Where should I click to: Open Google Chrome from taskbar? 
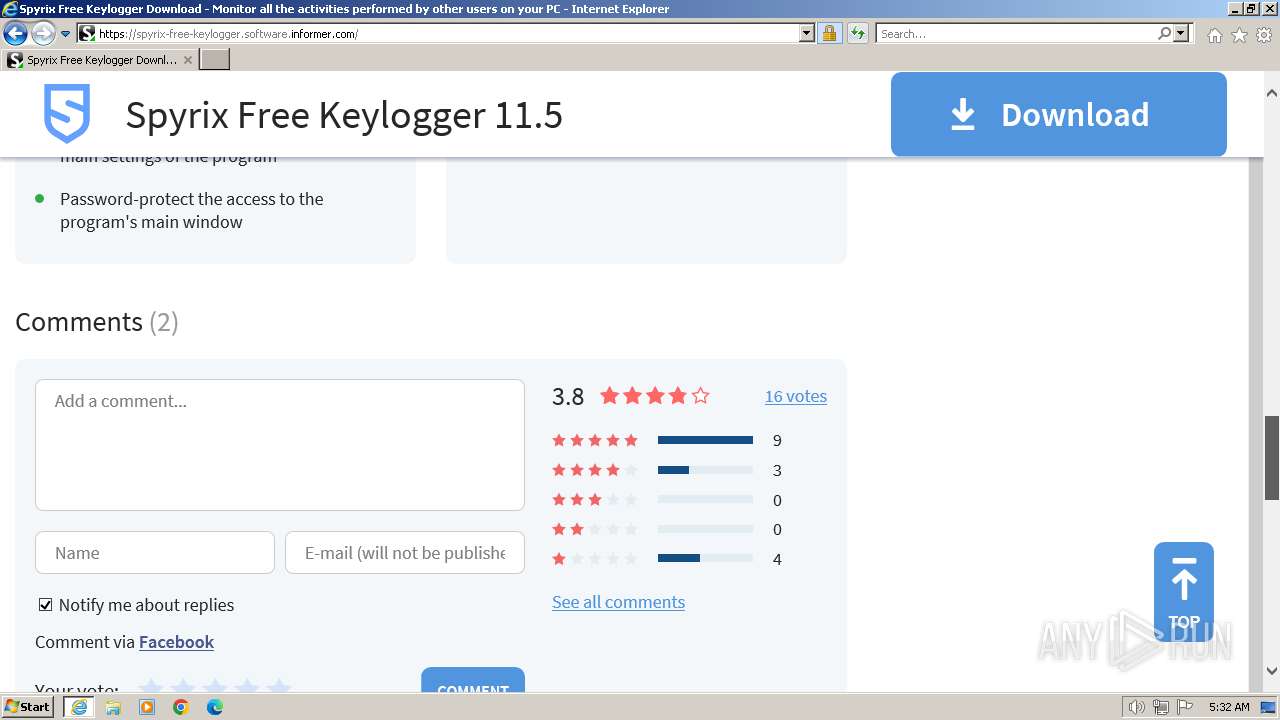[x=181, y=707]
